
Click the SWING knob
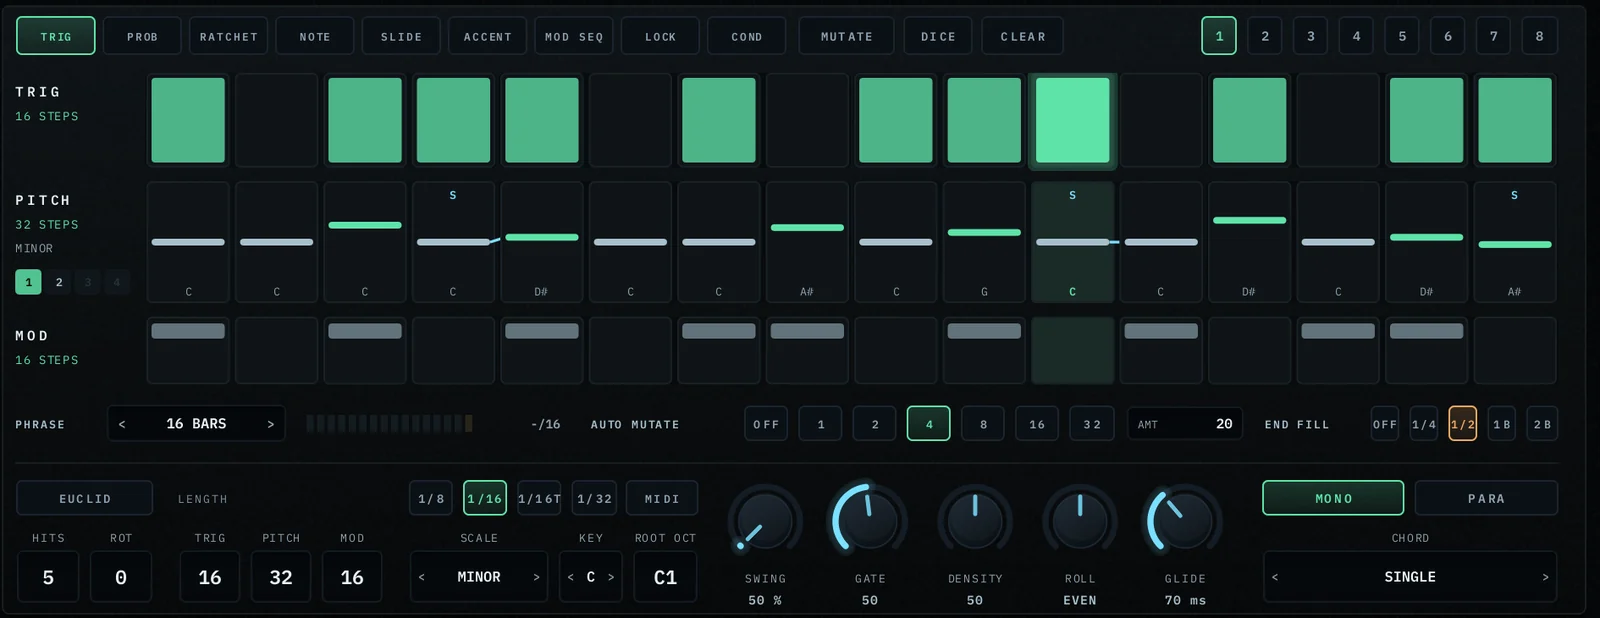click(x=765, y=520)
